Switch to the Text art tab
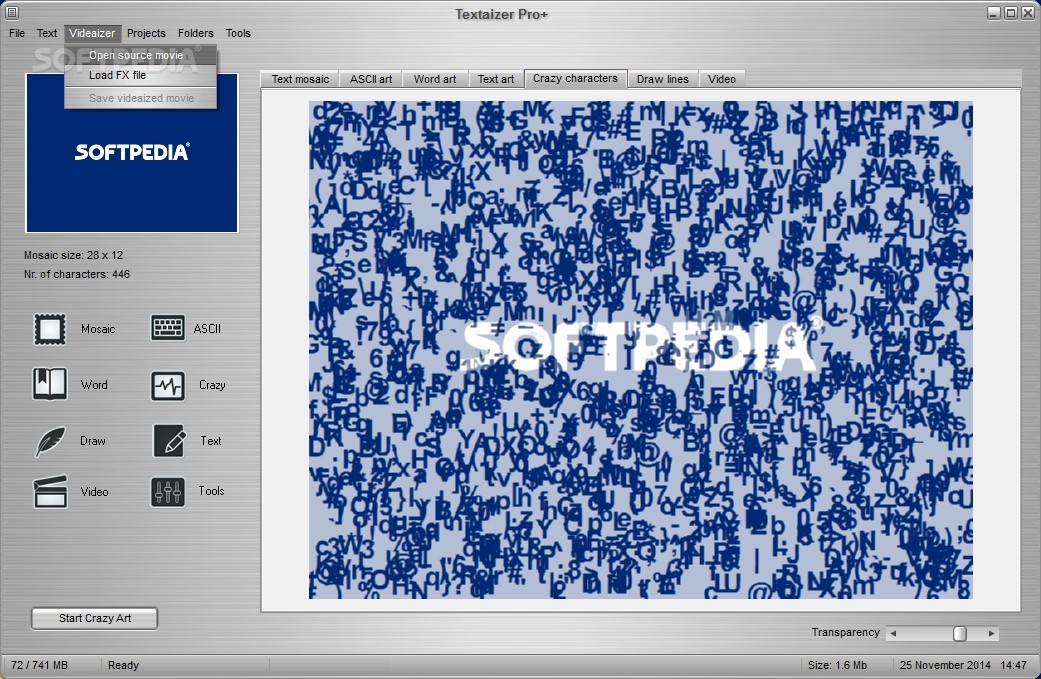 [496, 79]
